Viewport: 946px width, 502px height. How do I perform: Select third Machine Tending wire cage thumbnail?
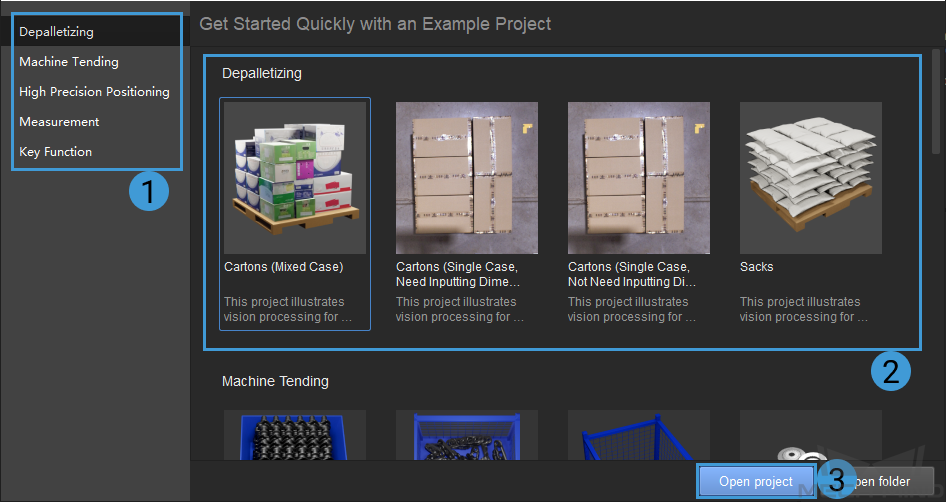[x=639, y=435]
